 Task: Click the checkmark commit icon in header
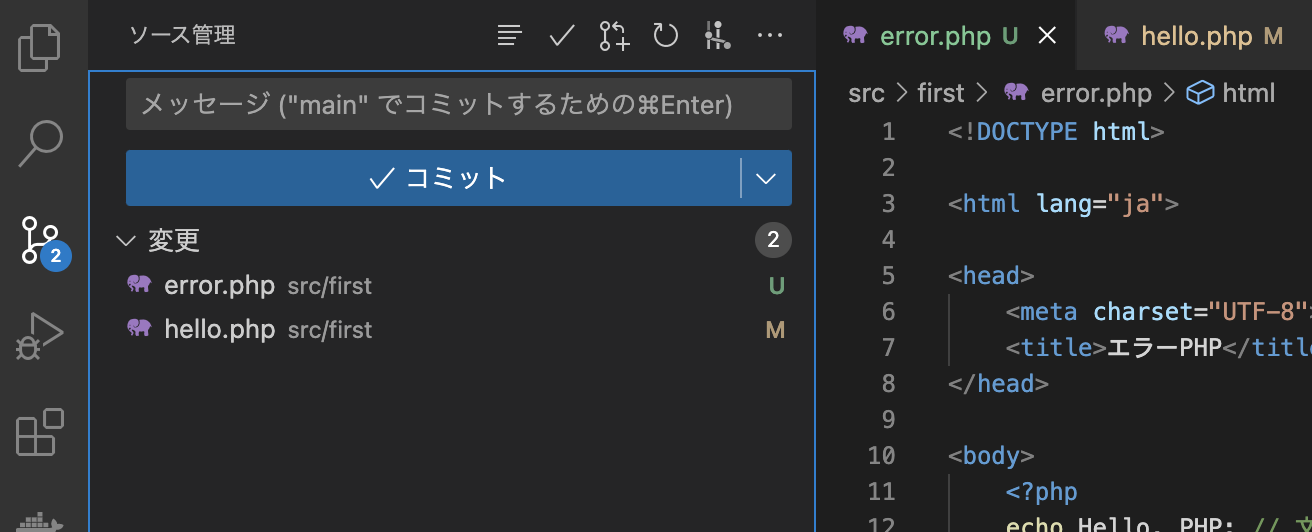[562, 37]
